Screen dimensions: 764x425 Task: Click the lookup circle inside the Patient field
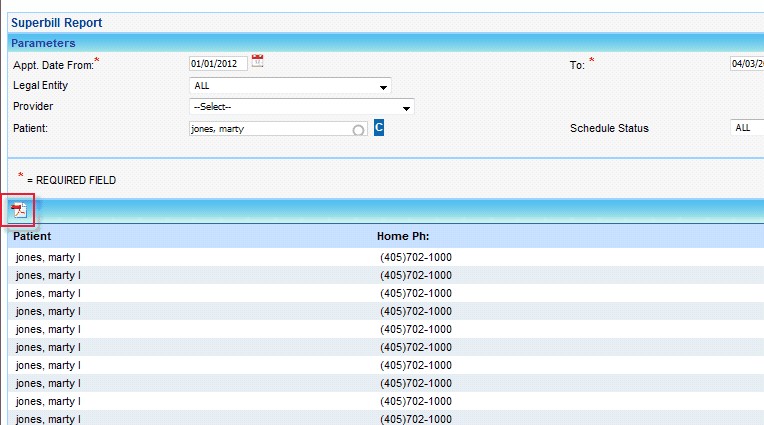click(x=359, y=130)
